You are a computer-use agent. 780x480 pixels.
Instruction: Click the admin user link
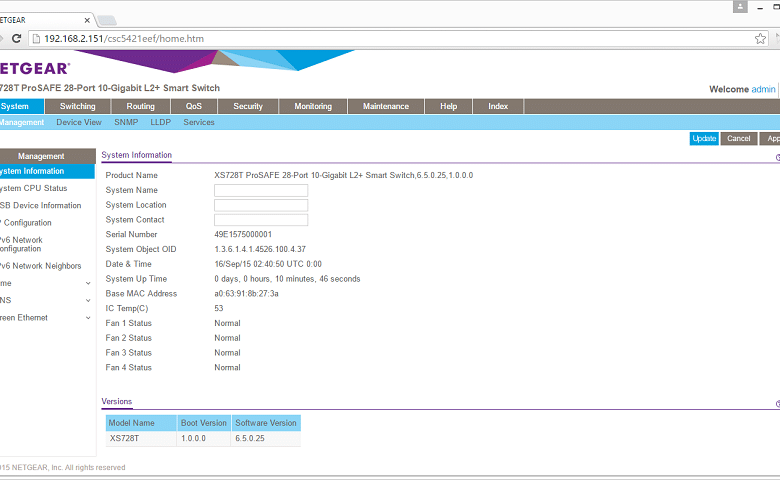(x=763, y=89)
